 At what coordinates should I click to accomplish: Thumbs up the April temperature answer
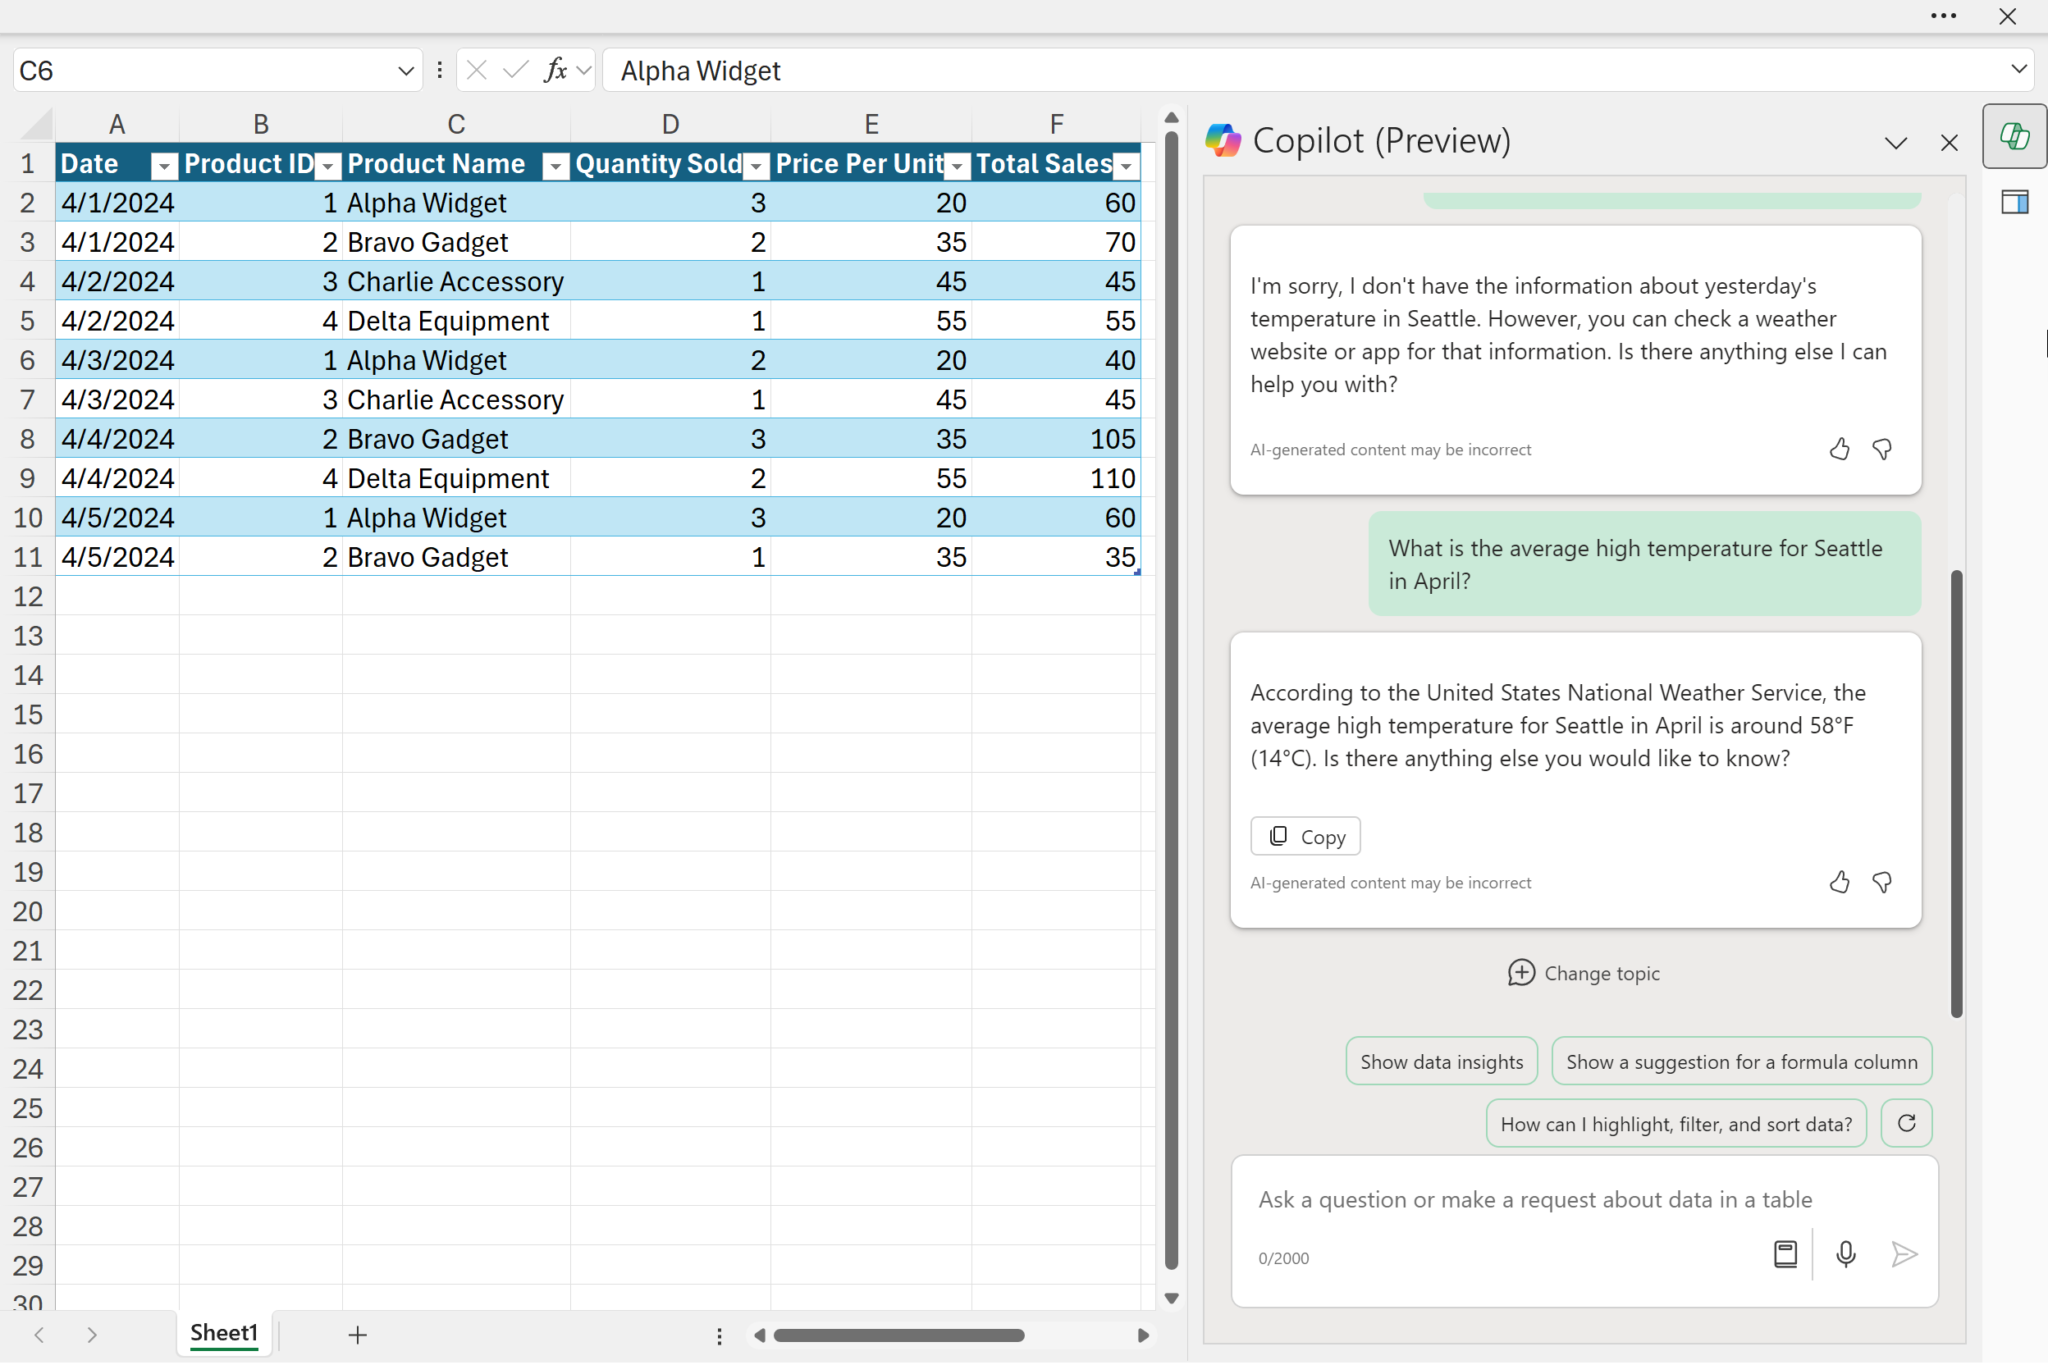coord(1839,882)
